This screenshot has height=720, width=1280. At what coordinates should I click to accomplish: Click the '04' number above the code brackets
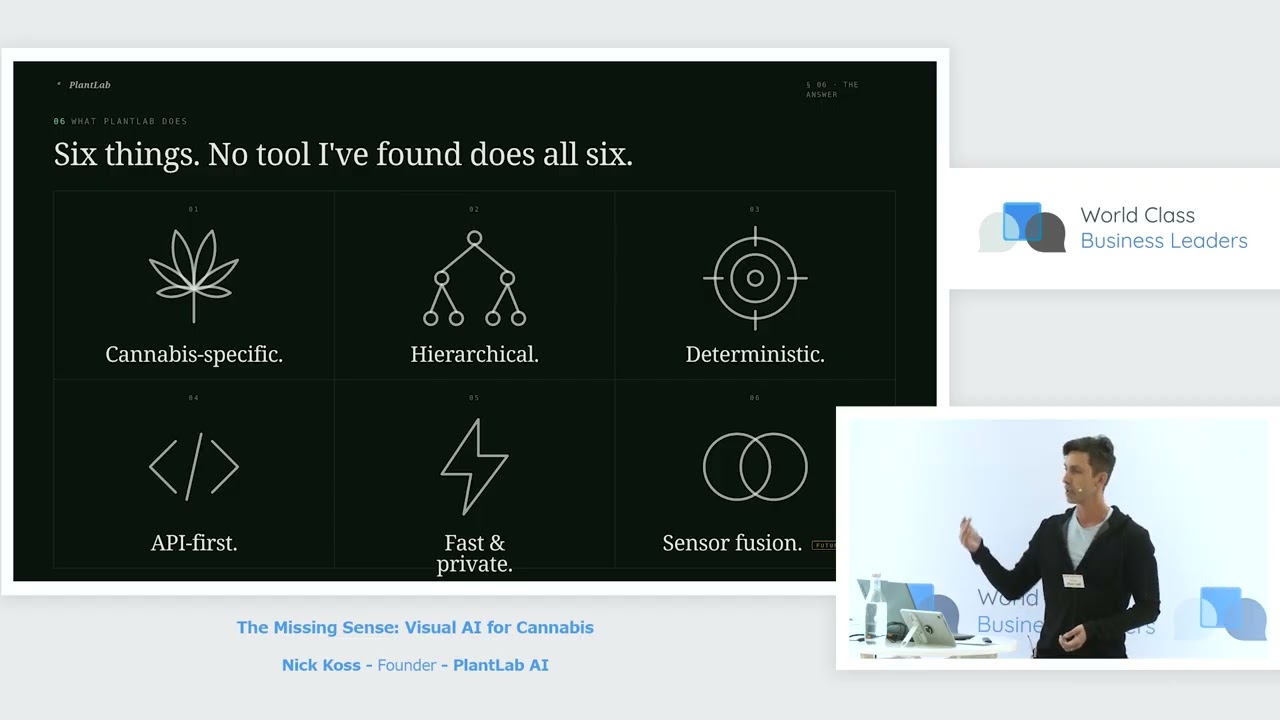click(194, 398)
